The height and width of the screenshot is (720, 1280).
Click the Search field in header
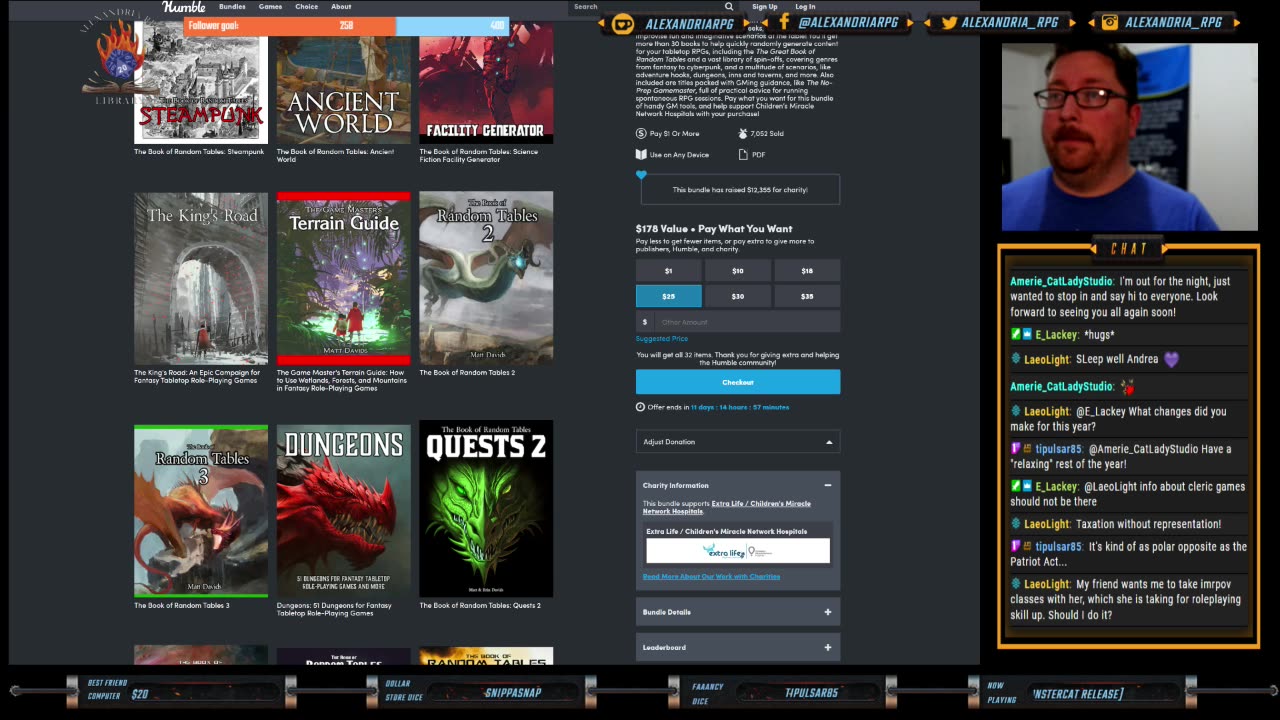[645, 6]
